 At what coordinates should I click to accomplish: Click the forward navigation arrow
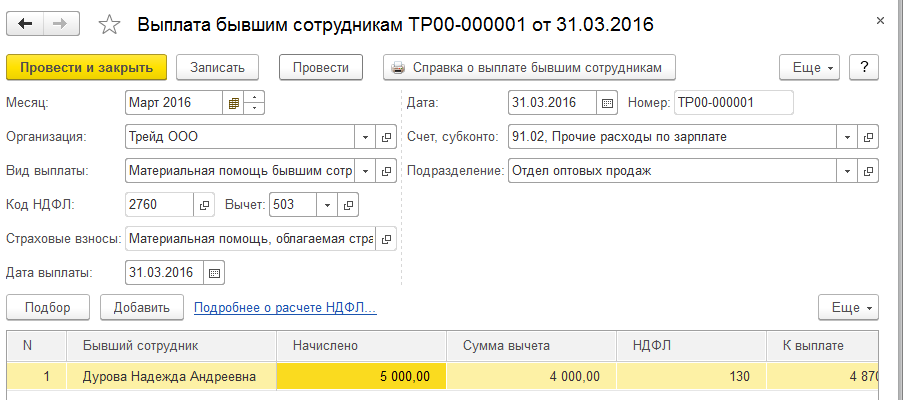coord(61,23)
